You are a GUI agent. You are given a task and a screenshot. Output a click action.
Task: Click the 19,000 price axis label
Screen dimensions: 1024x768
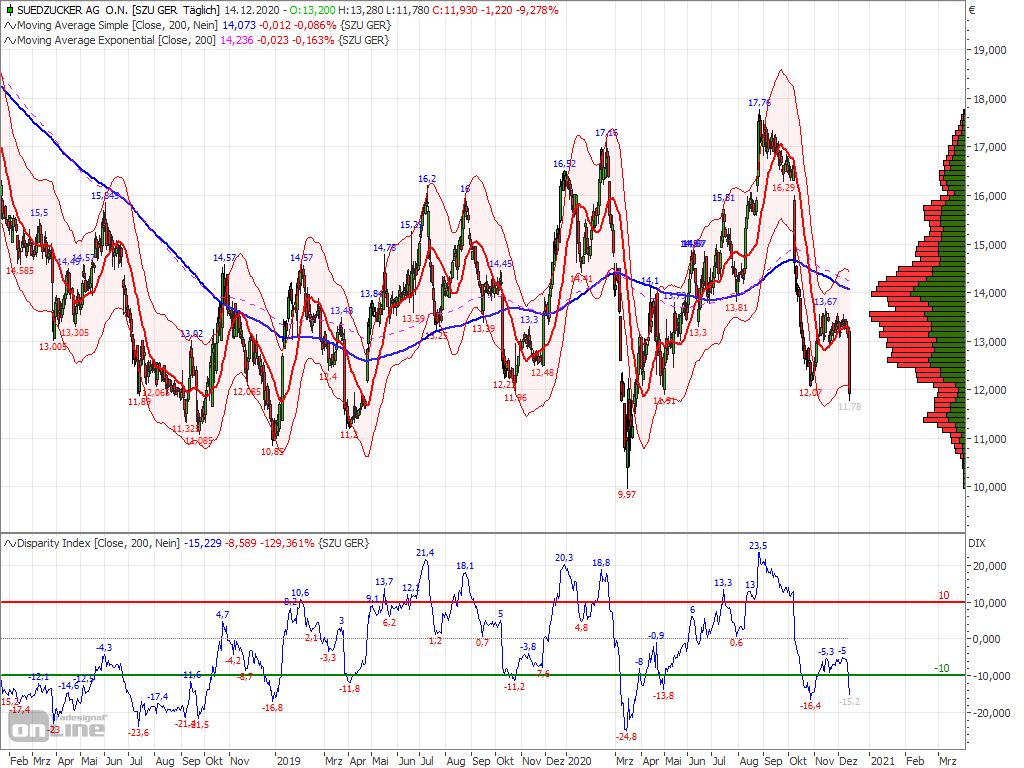point(990,50)
